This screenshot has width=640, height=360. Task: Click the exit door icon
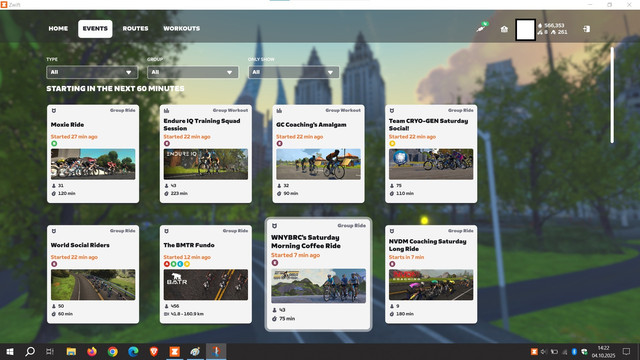point(587,29)
